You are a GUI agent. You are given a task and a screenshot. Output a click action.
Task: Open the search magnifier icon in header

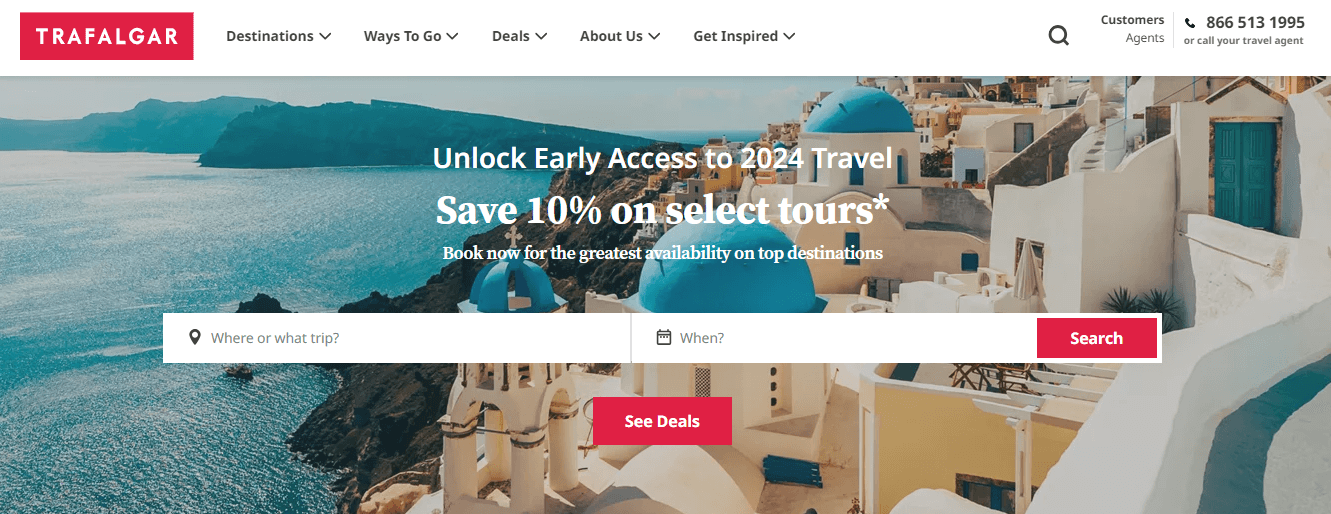coord(1058,36)
